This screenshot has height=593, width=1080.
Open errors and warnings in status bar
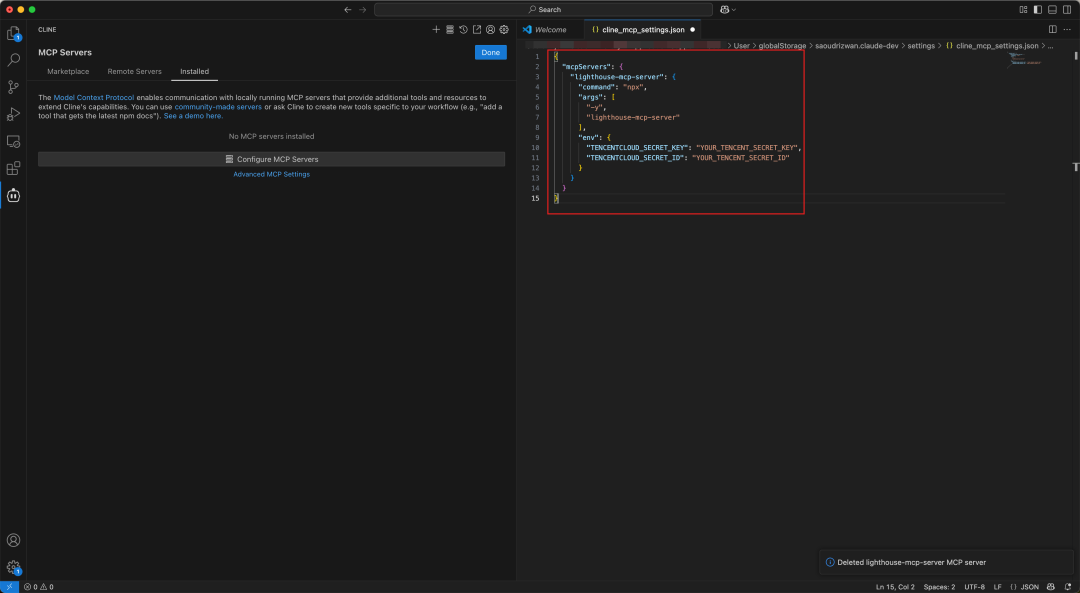coord(39,587)
